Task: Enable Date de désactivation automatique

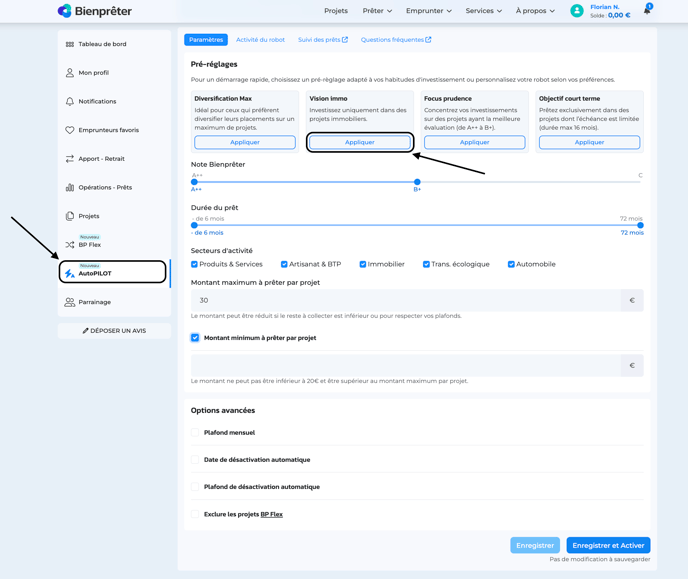Action: click(195, 460)
